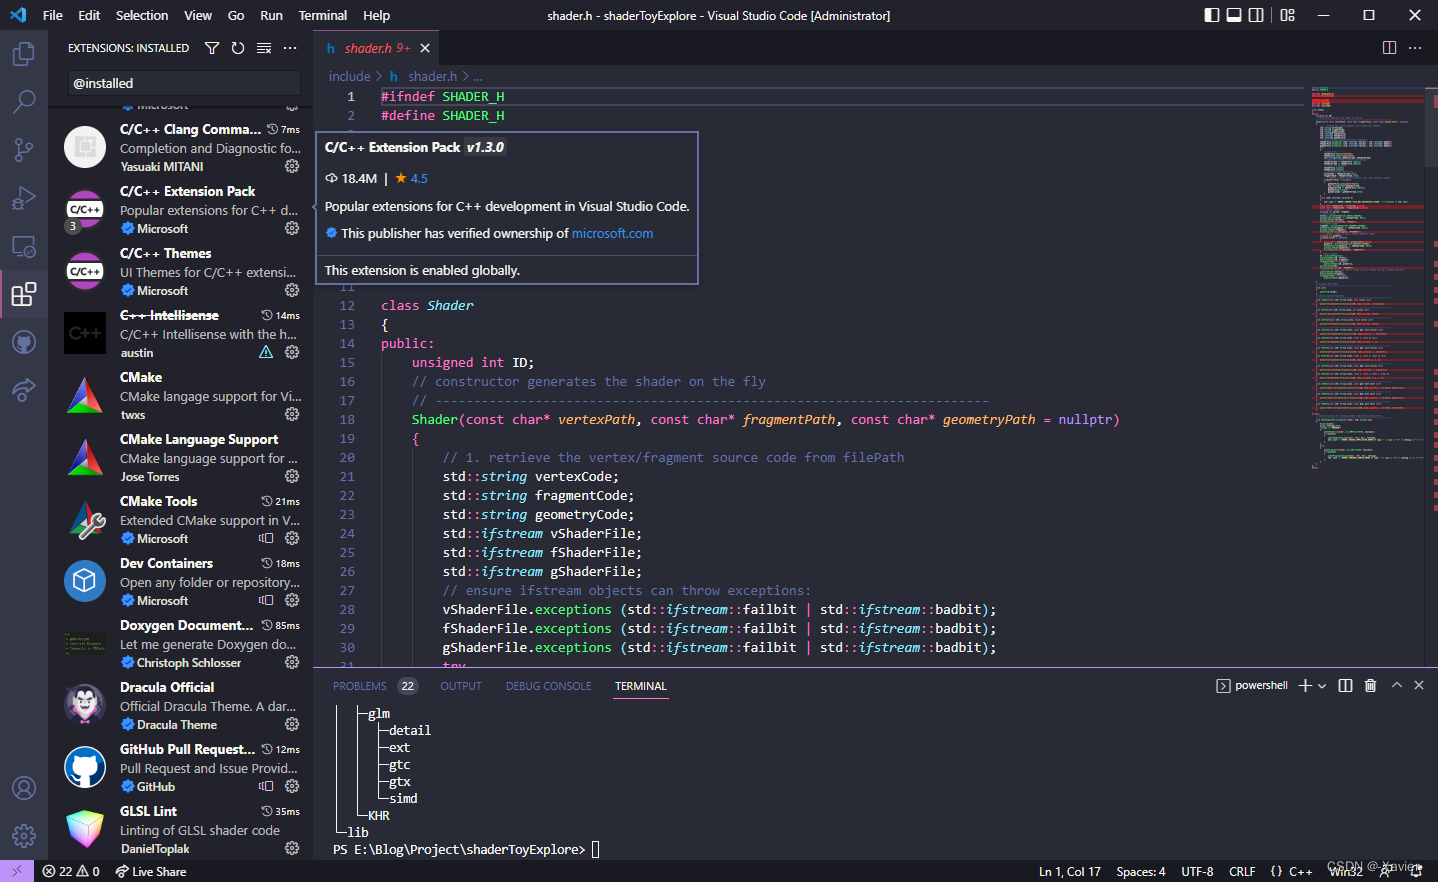Open the GitHub view in activity bar
1438x882 pixels.
24,342
